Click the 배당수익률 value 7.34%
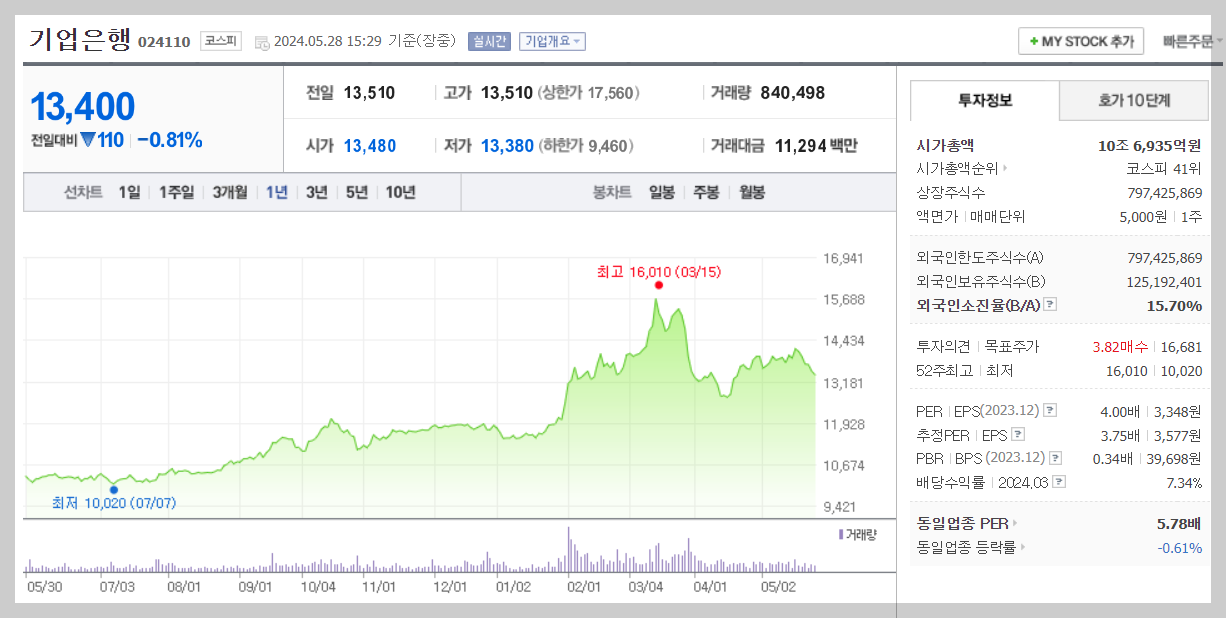Viewport: 1226px width, 618px height. tap(1184, 482)
